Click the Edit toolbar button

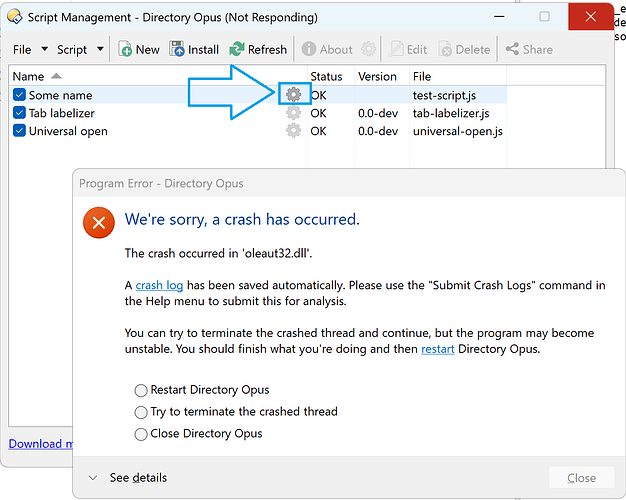[408, 50]
